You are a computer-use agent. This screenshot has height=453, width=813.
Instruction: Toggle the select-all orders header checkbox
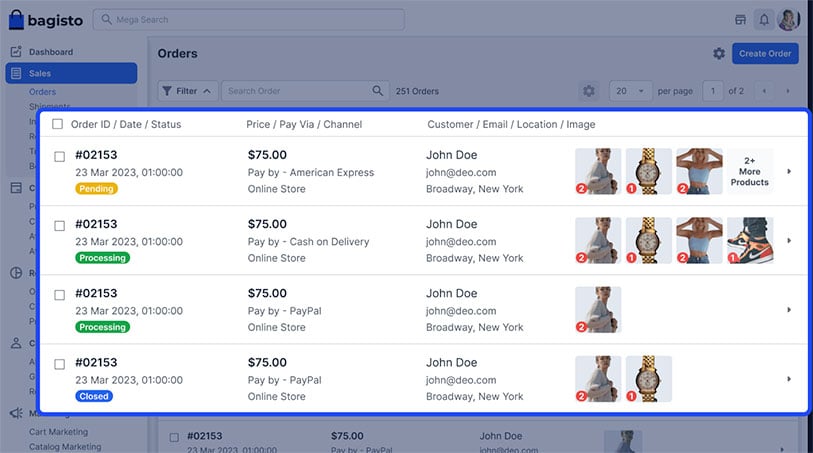57,124
